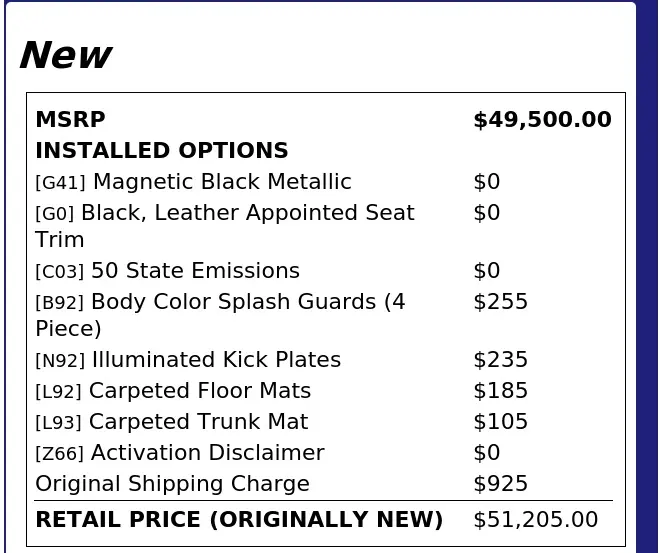The height and width of the screenshot is (553, 660).
Task: Select the MSRP label
Action: click(70, 120)
